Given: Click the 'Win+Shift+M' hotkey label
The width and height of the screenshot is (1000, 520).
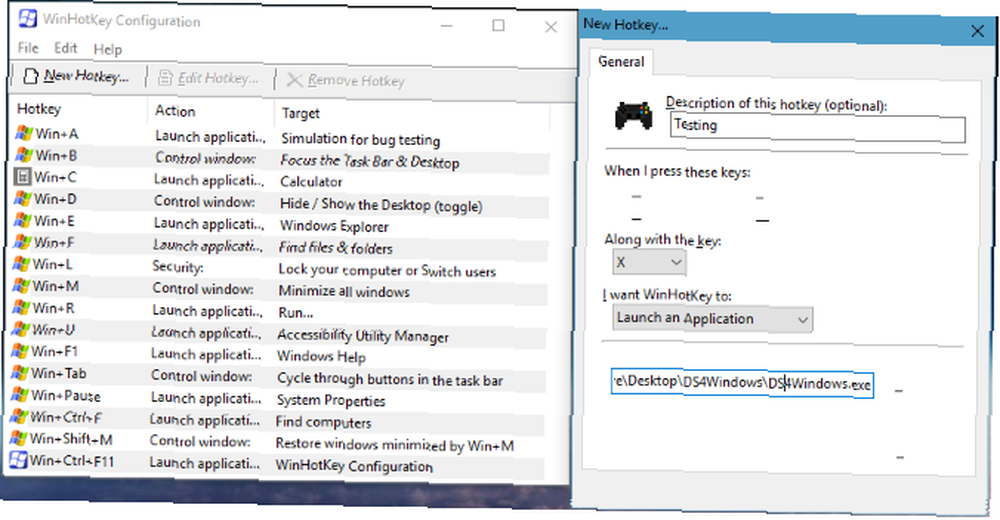Looking at the screenshot, I should pyautogui.click(x=71, y=439).
